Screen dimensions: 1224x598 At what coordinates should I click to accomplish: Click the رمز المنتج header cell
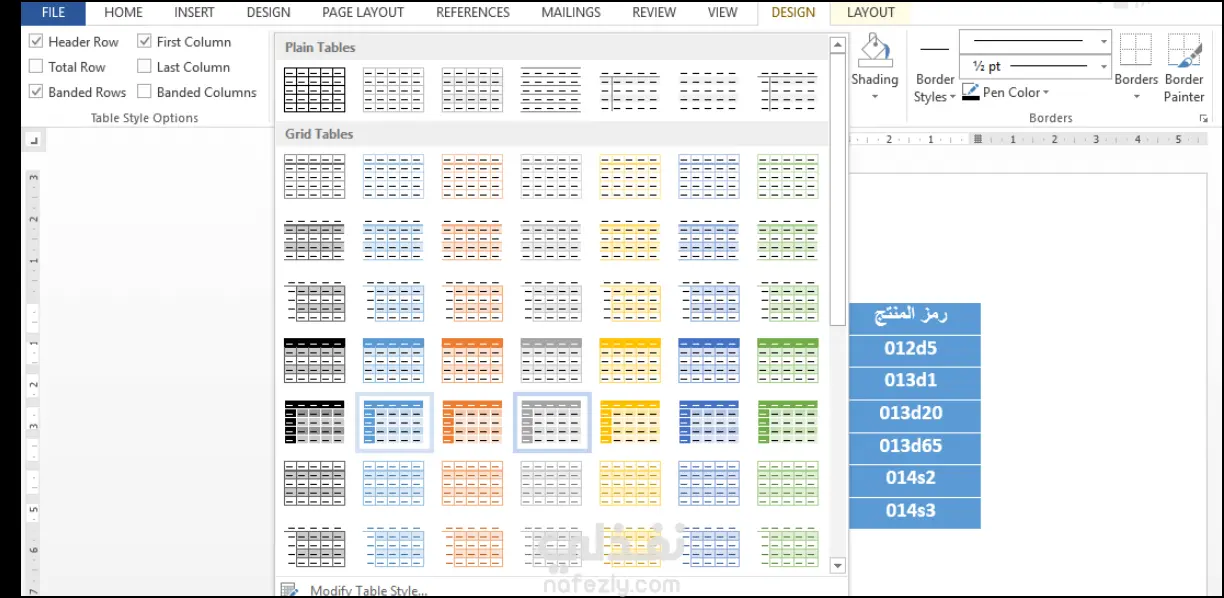click(x=915, y=317)
